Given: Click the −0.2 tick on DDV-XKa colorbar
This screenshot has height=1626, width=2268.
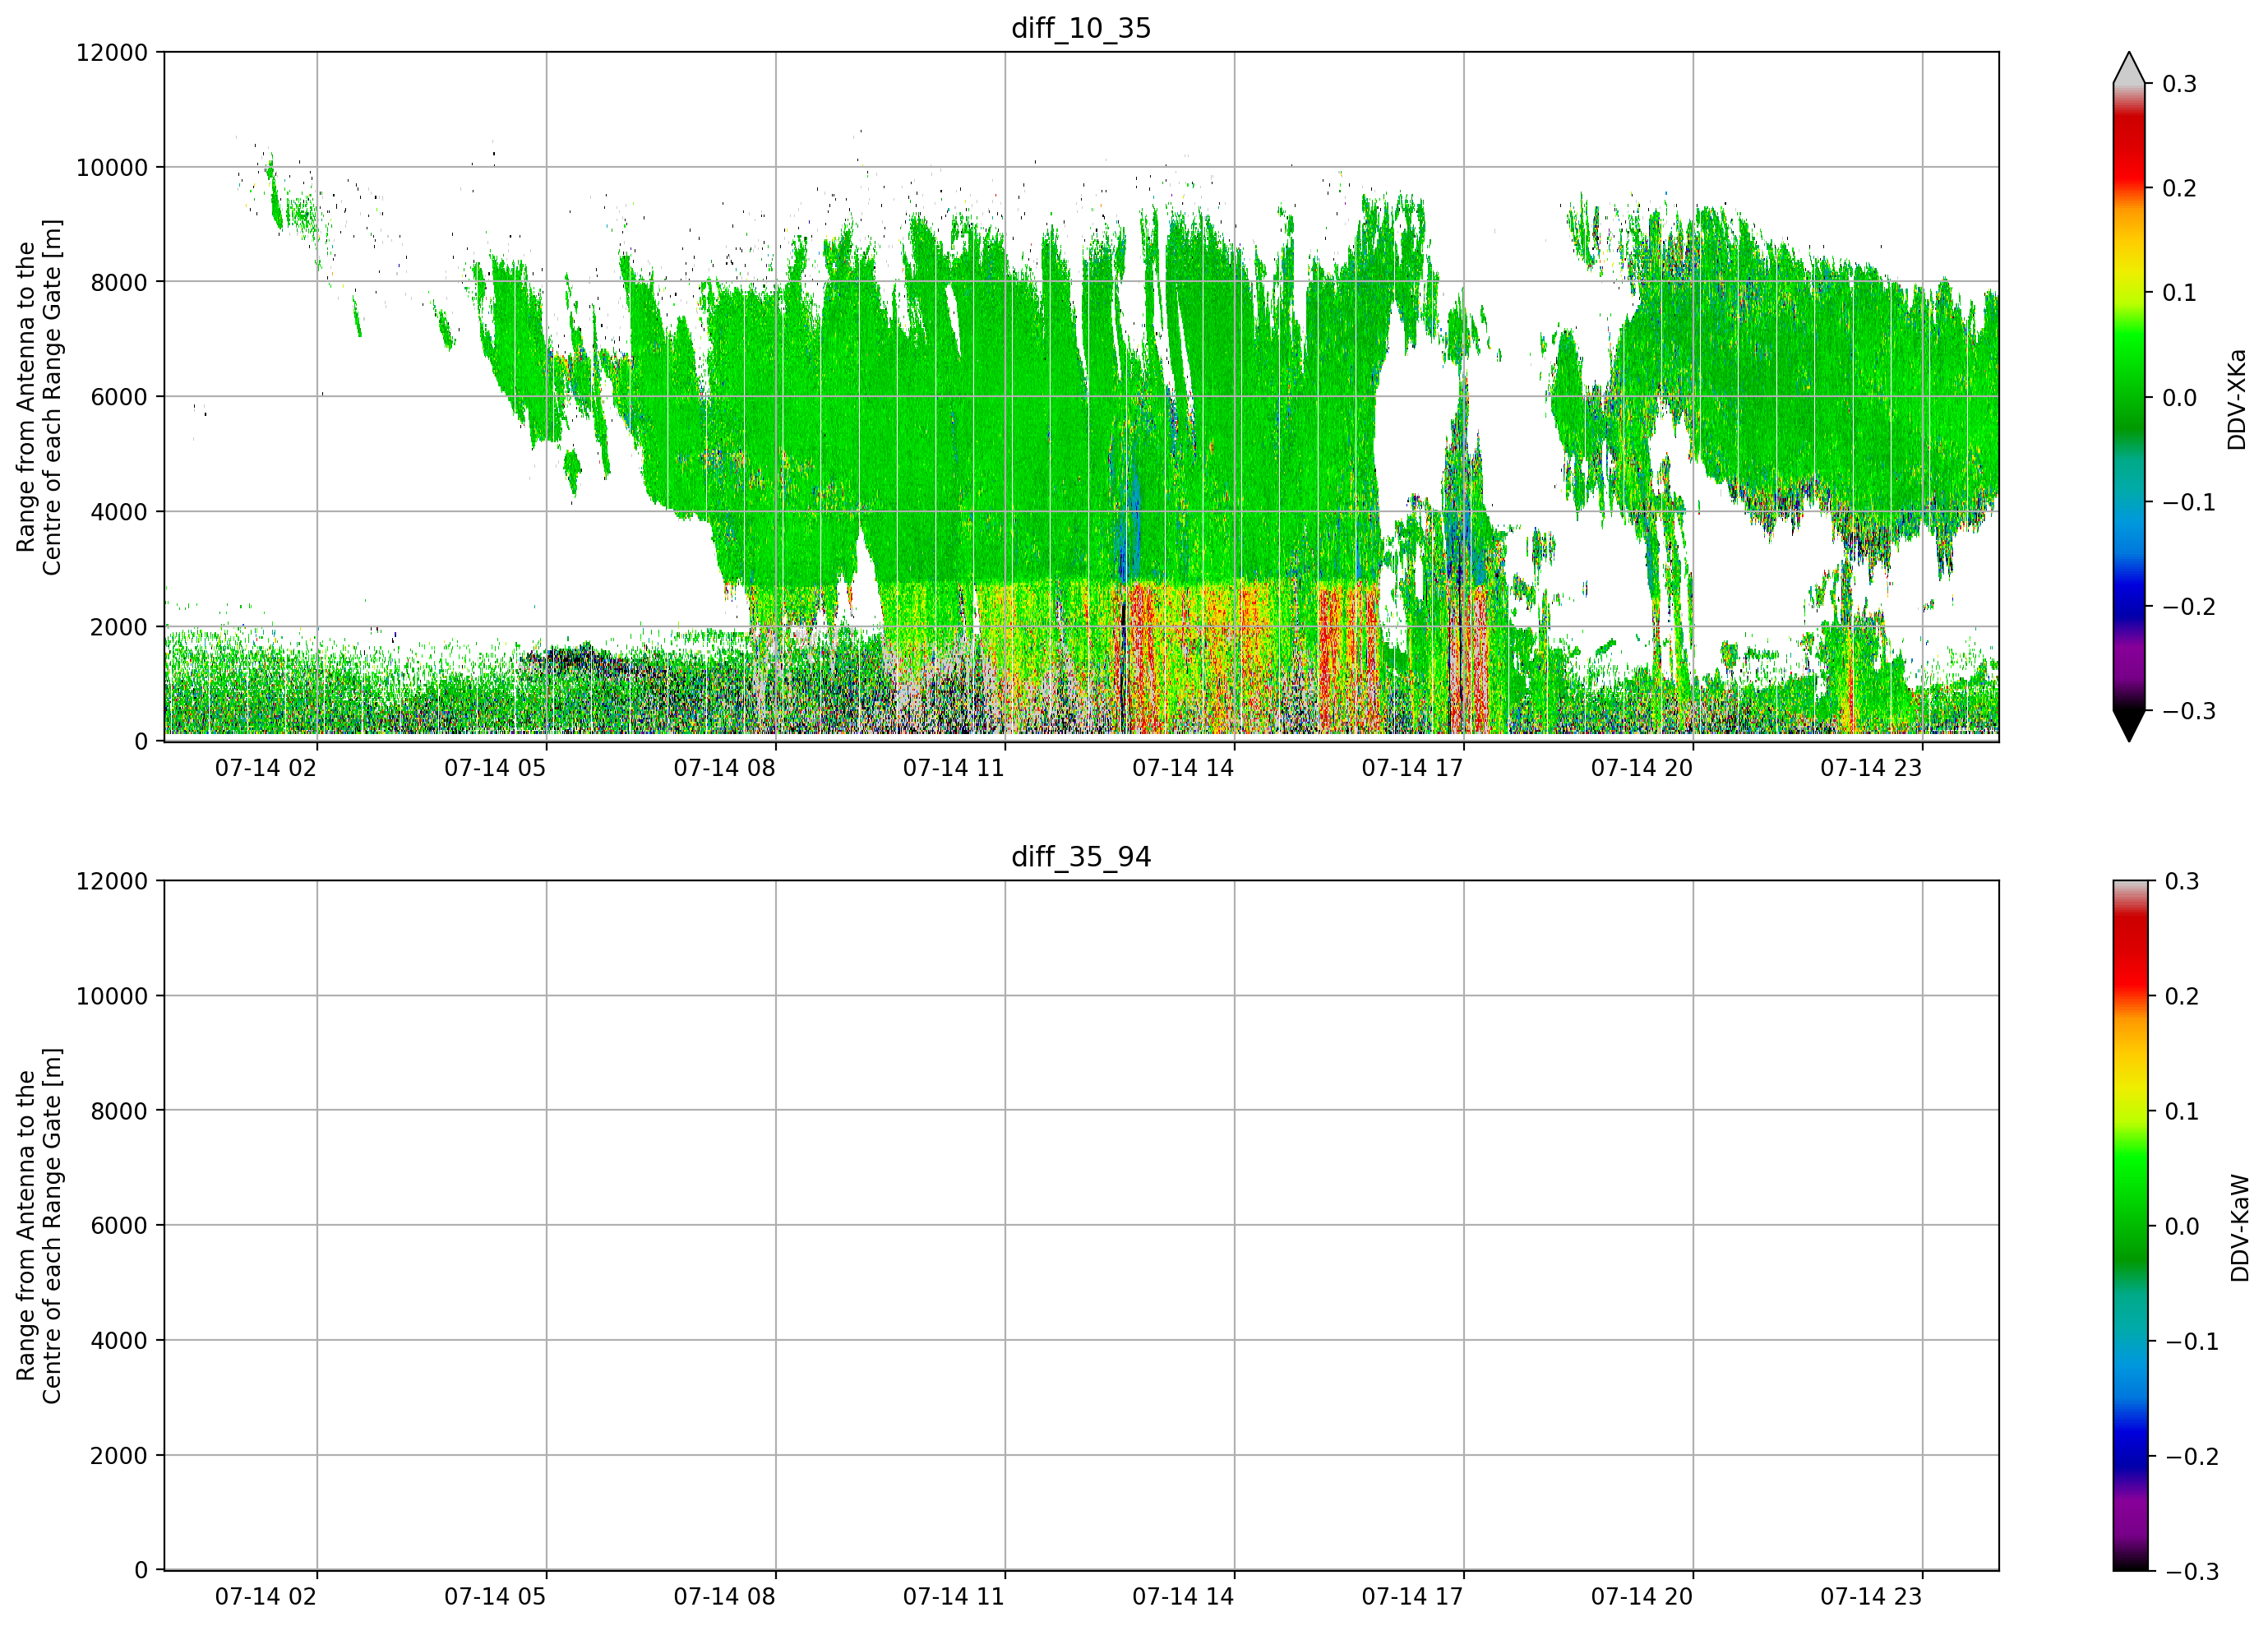Looking at the screenshot, I should coord(2189,607).
